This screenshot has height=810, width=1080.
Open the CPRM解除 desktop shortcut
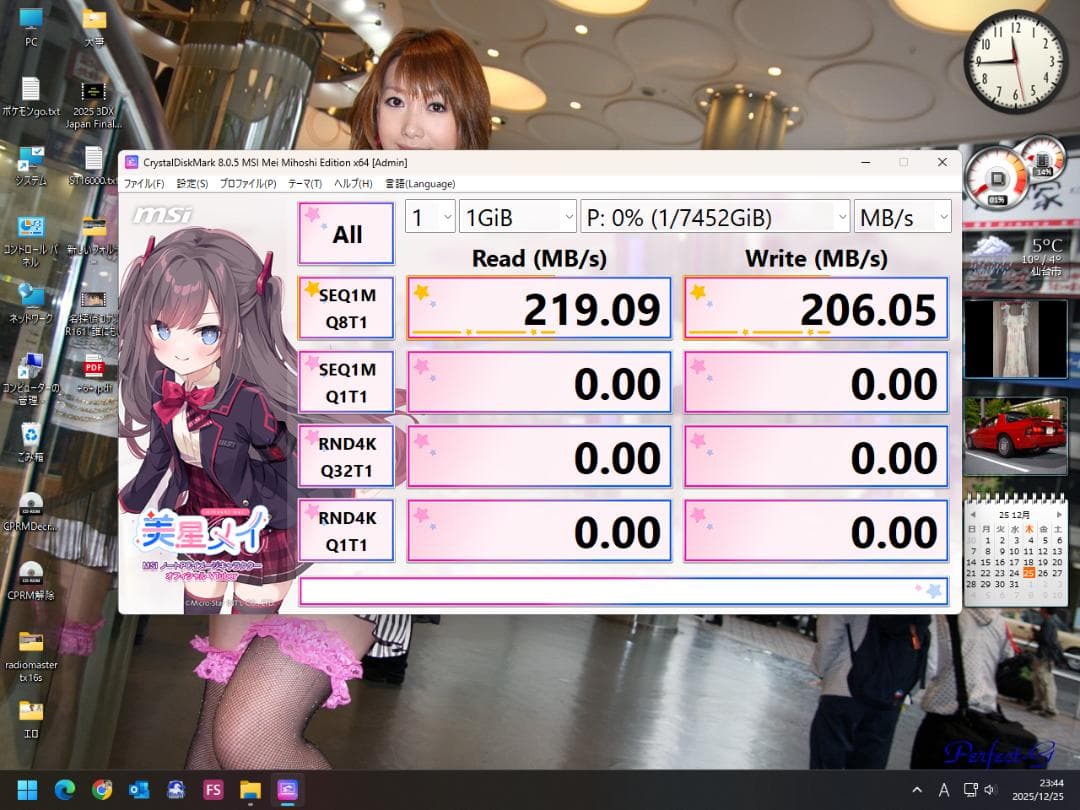coord(30,570)
